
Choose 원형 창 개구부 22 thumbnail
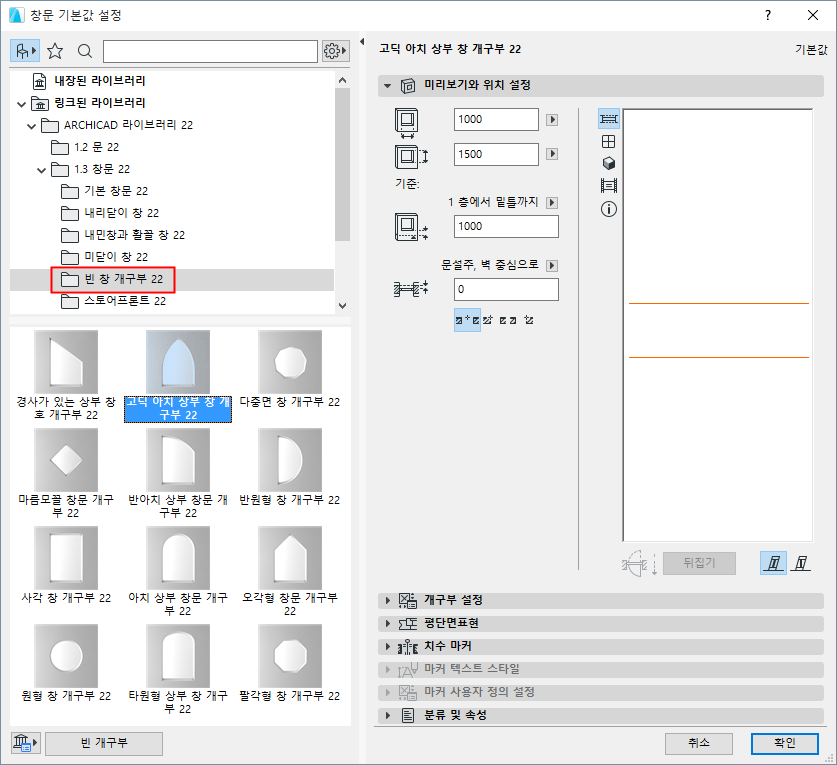(x=66, y=656)
